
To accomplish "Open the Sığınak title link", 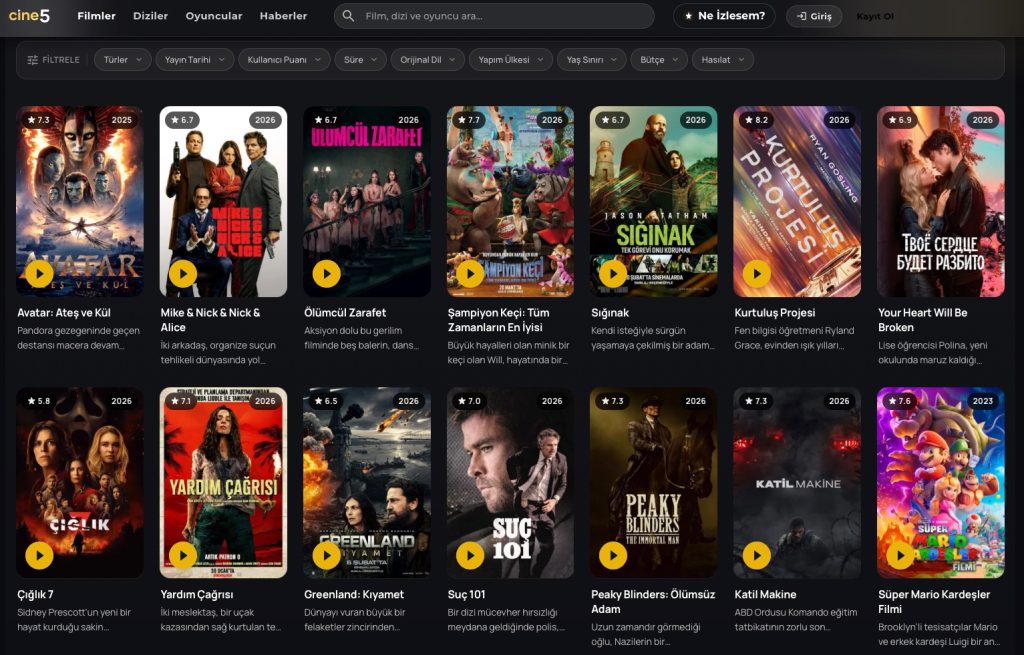I will 610,313.
